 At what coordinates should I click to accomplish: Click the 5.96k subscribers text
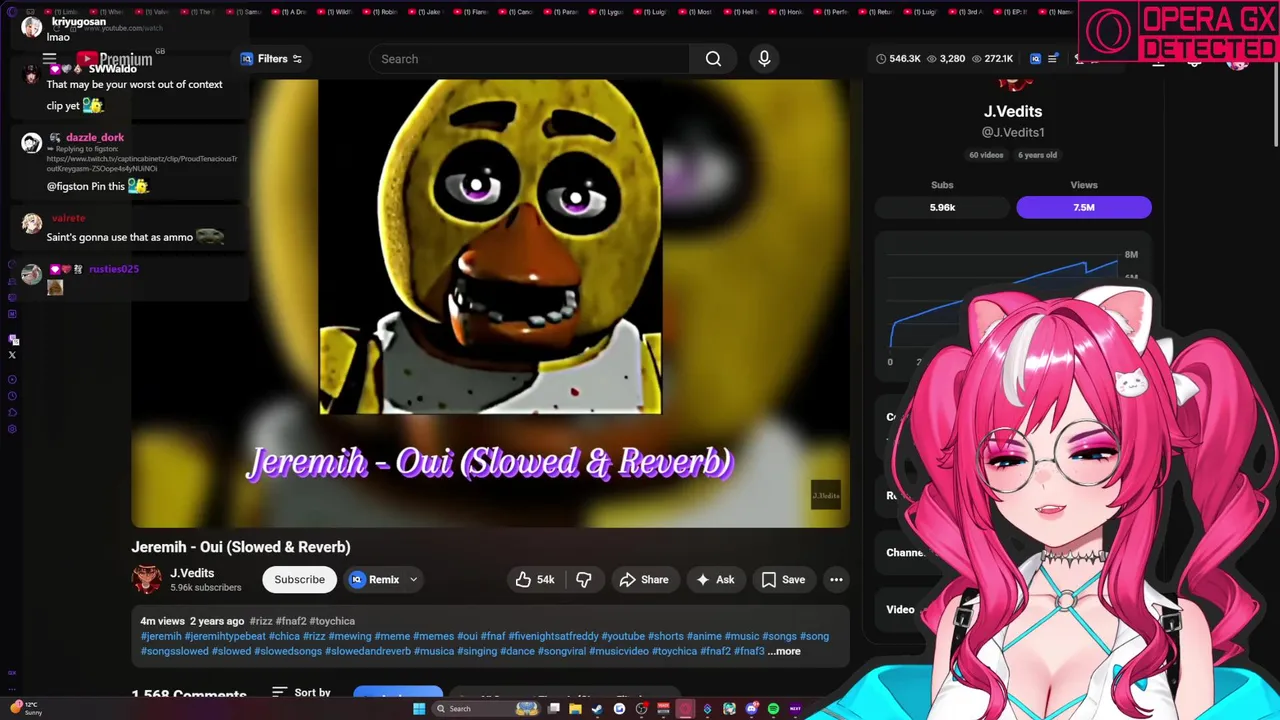click(205, 588)
